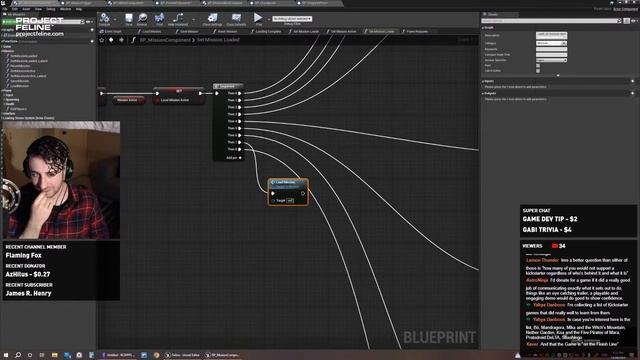This screenshot has width=640, height=360.
Task: Open the Category combo box in Details
Action: click(551, 43)
